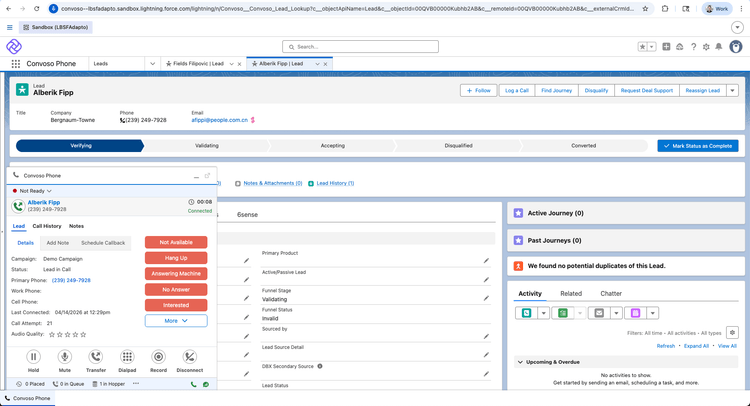This screenshot has height=406, width=750.
Task: Select the Accepting stage in path
Action: click(x=332, y=146)
